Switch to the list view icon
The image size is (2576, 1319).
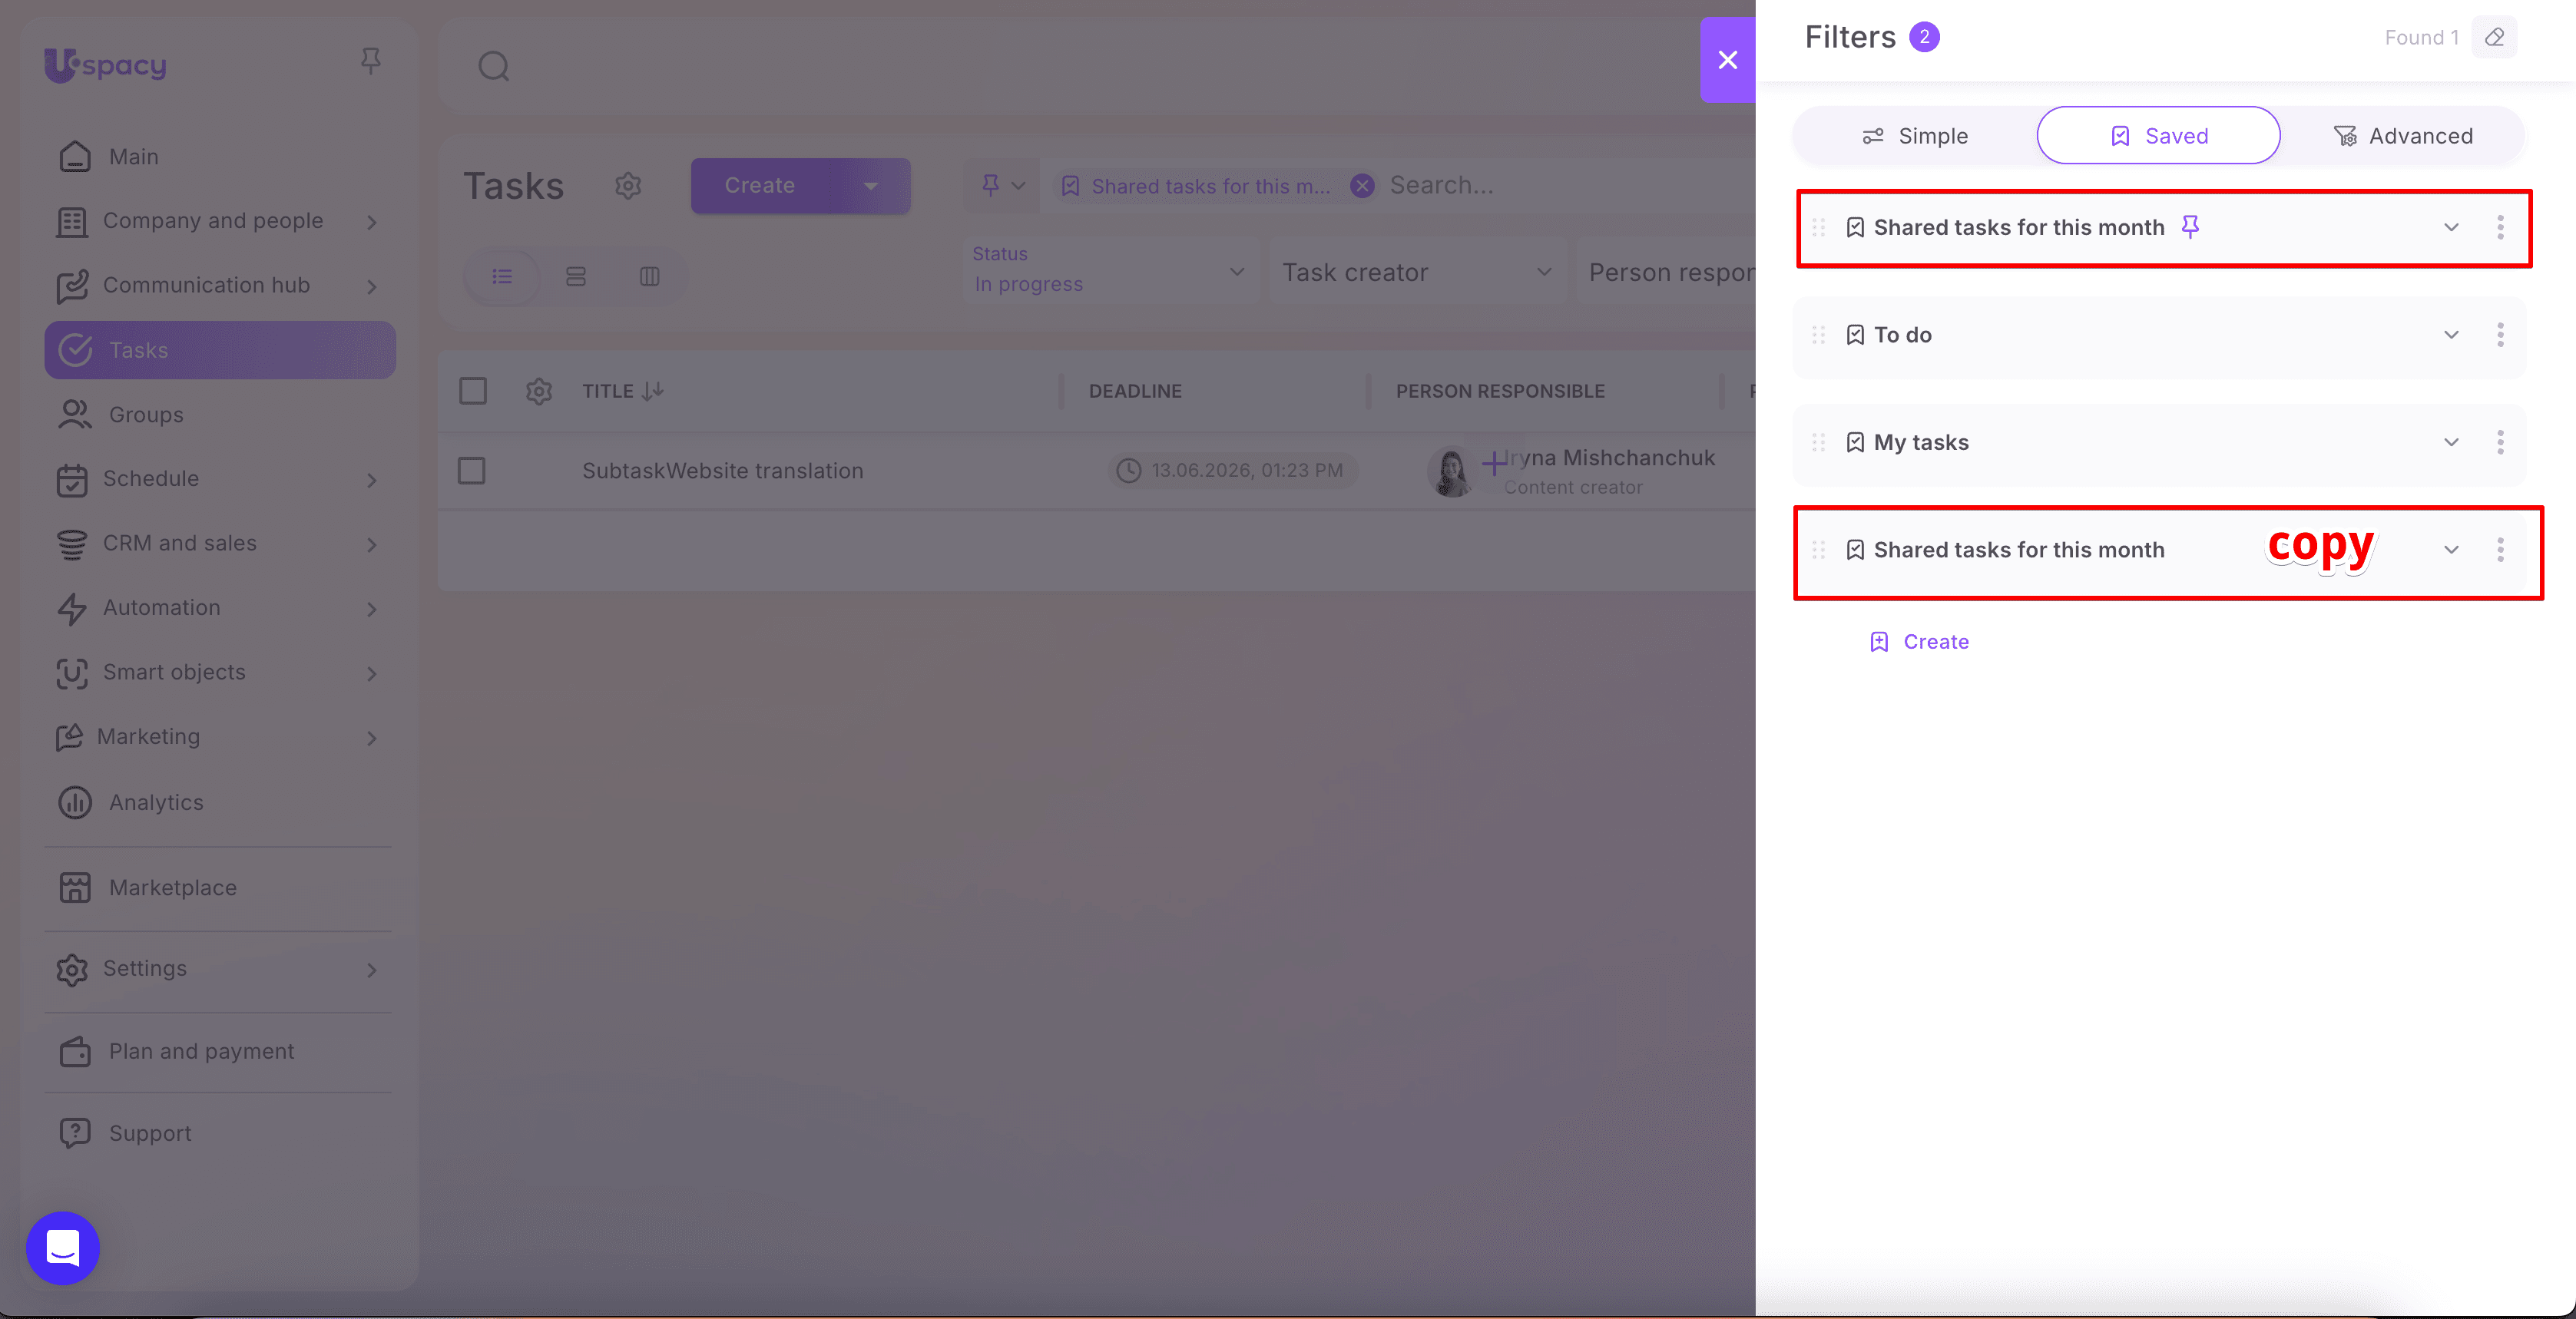(502, 276)
